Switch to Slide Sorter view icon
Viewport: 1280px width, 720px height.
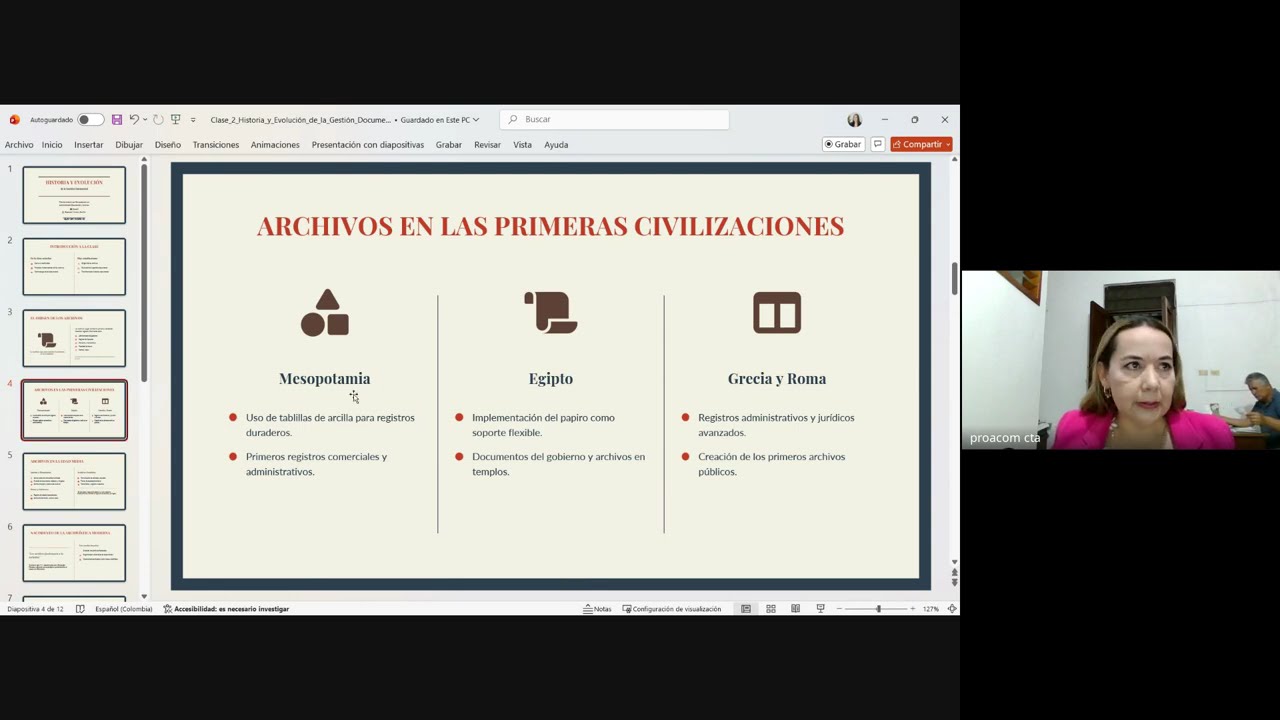(x=771, y=609)
